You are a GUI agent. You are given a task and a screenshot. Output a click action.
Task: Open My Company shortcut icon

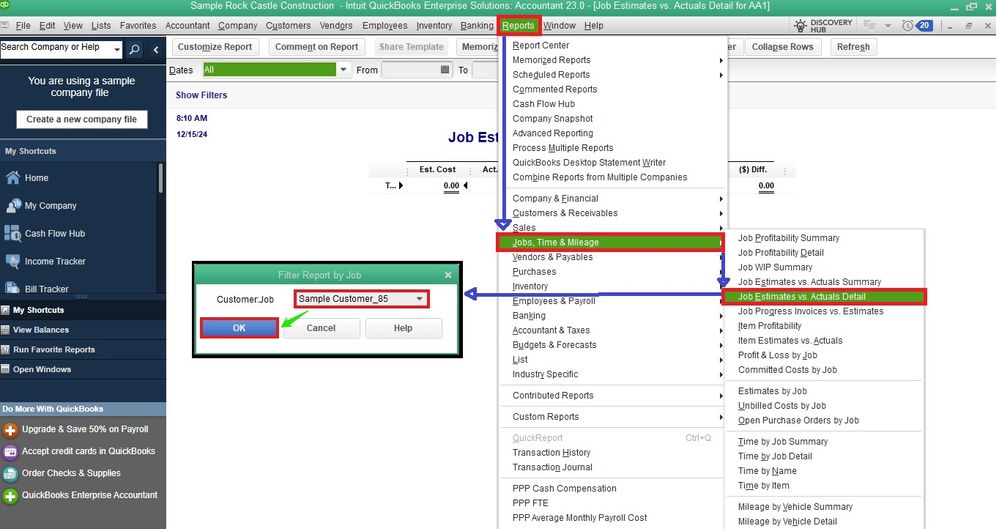tap(13, 205)
